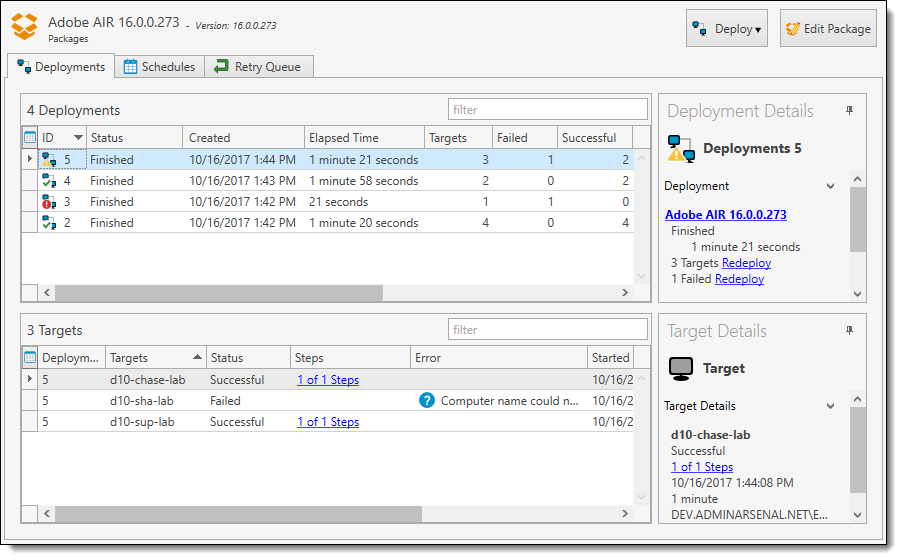Click the Edit Package button
The height and width of the screenshot is (560, 902).
828,29
